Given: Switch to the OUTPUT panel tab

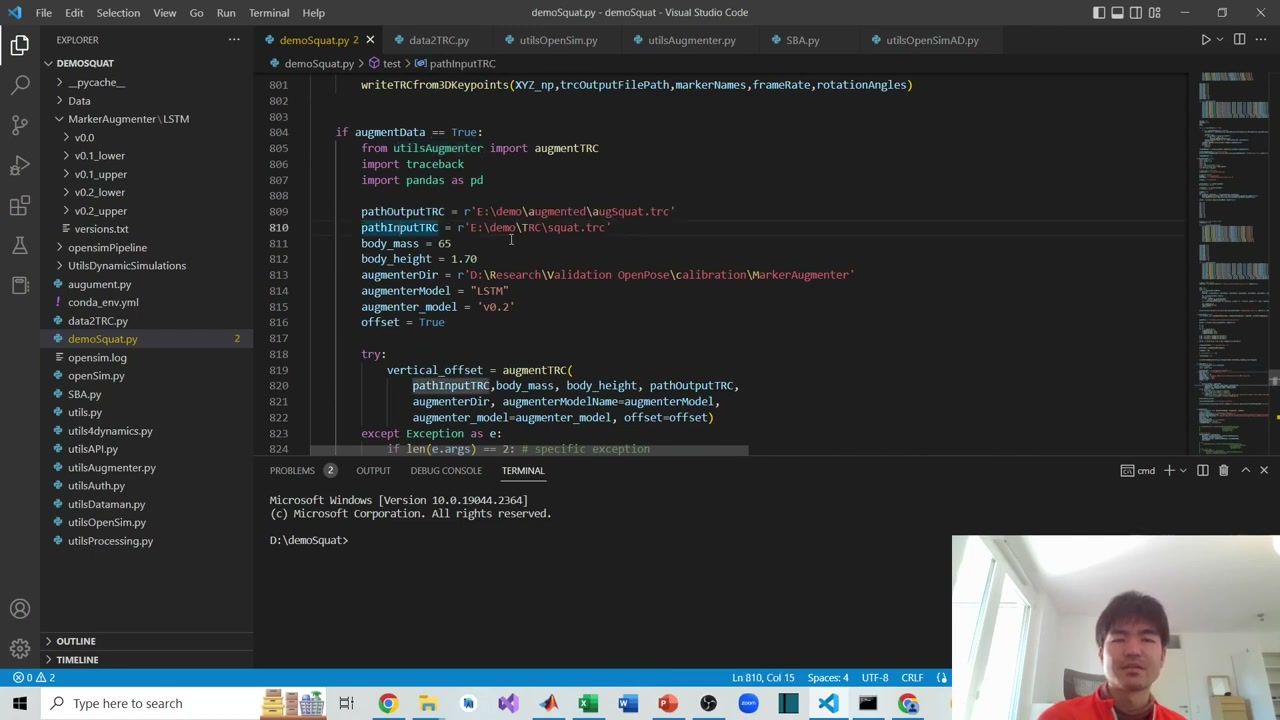Looking at the screenshot, I should 373,470.
